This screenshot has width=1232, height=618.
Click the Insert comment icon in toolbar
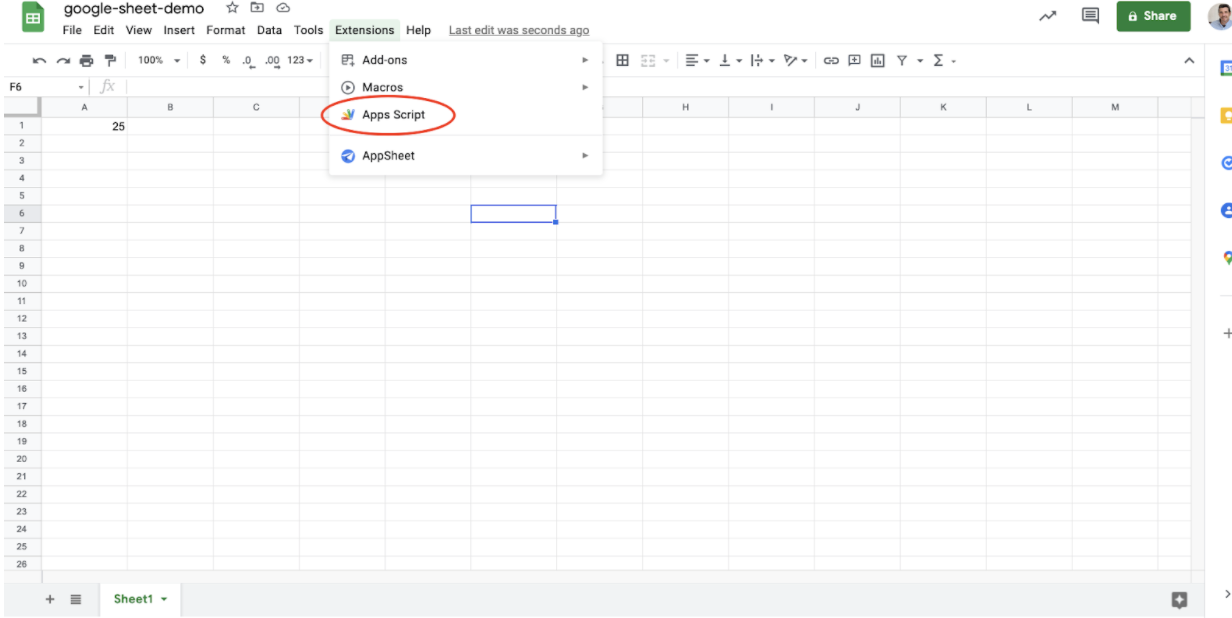[x=854, y=60]
